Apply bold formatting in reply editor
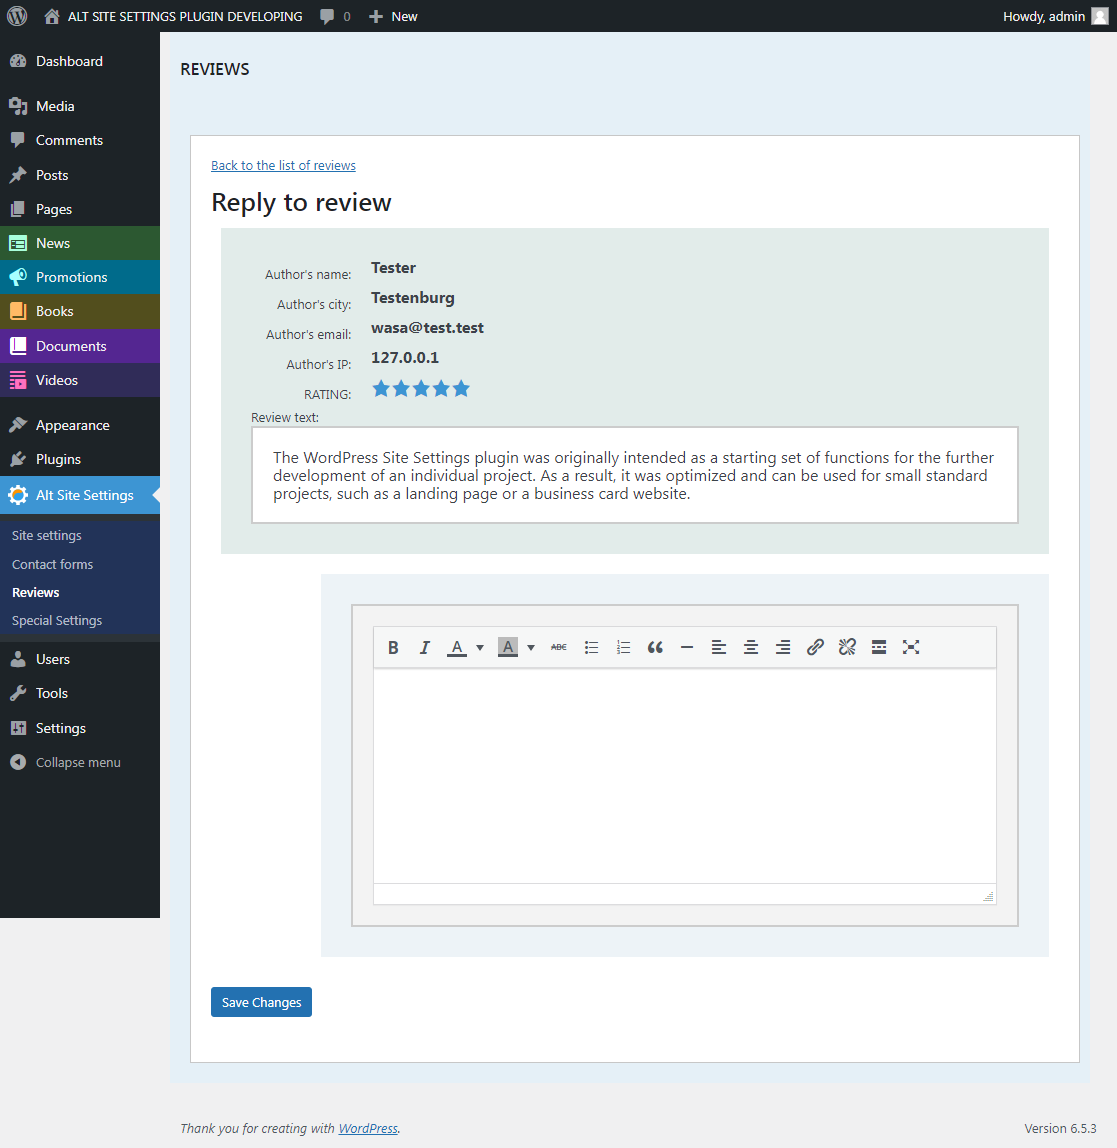1117x1148 pixels. (393, 647)
